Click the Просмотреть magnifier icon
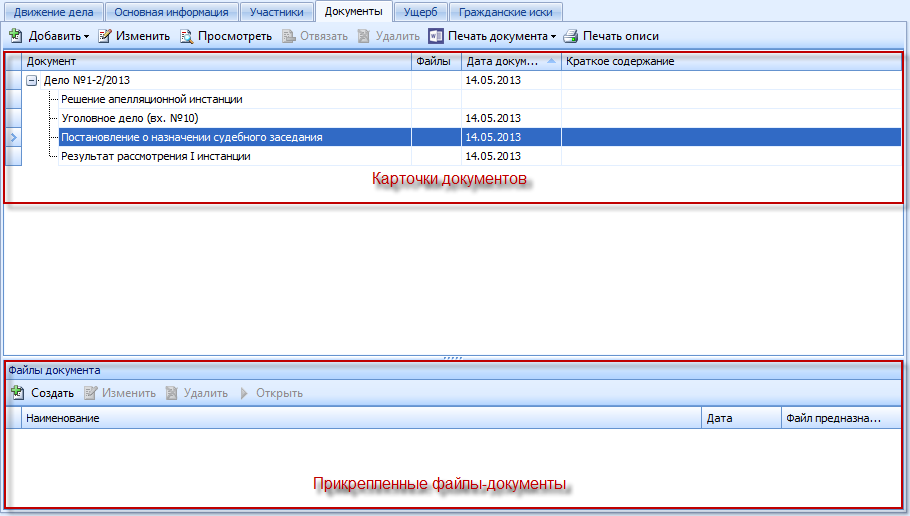Viewport: 910px width, 516px height. [186, 36]
